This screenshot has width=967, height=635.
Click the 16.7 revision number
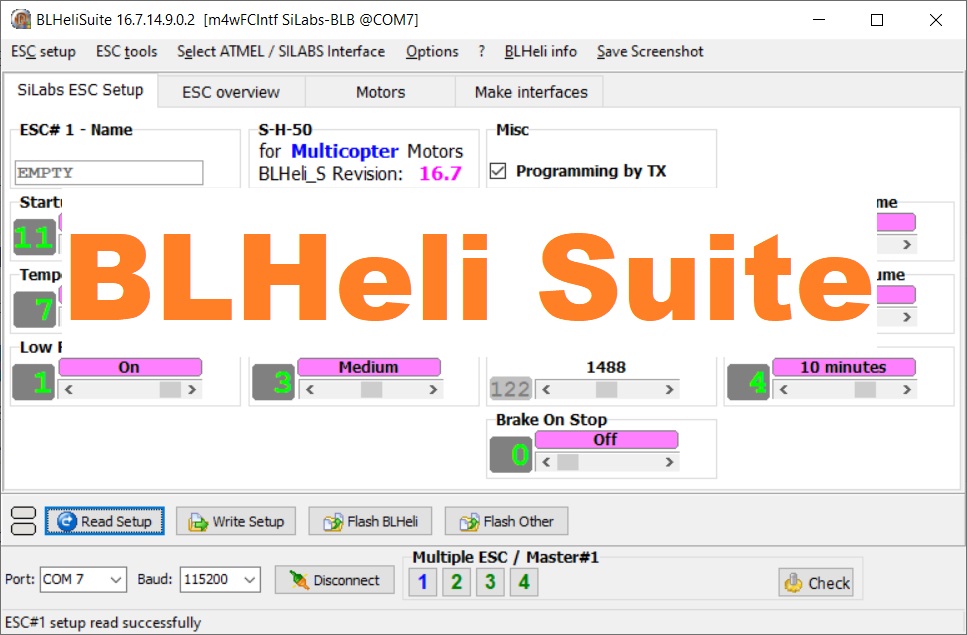[440, 174]
